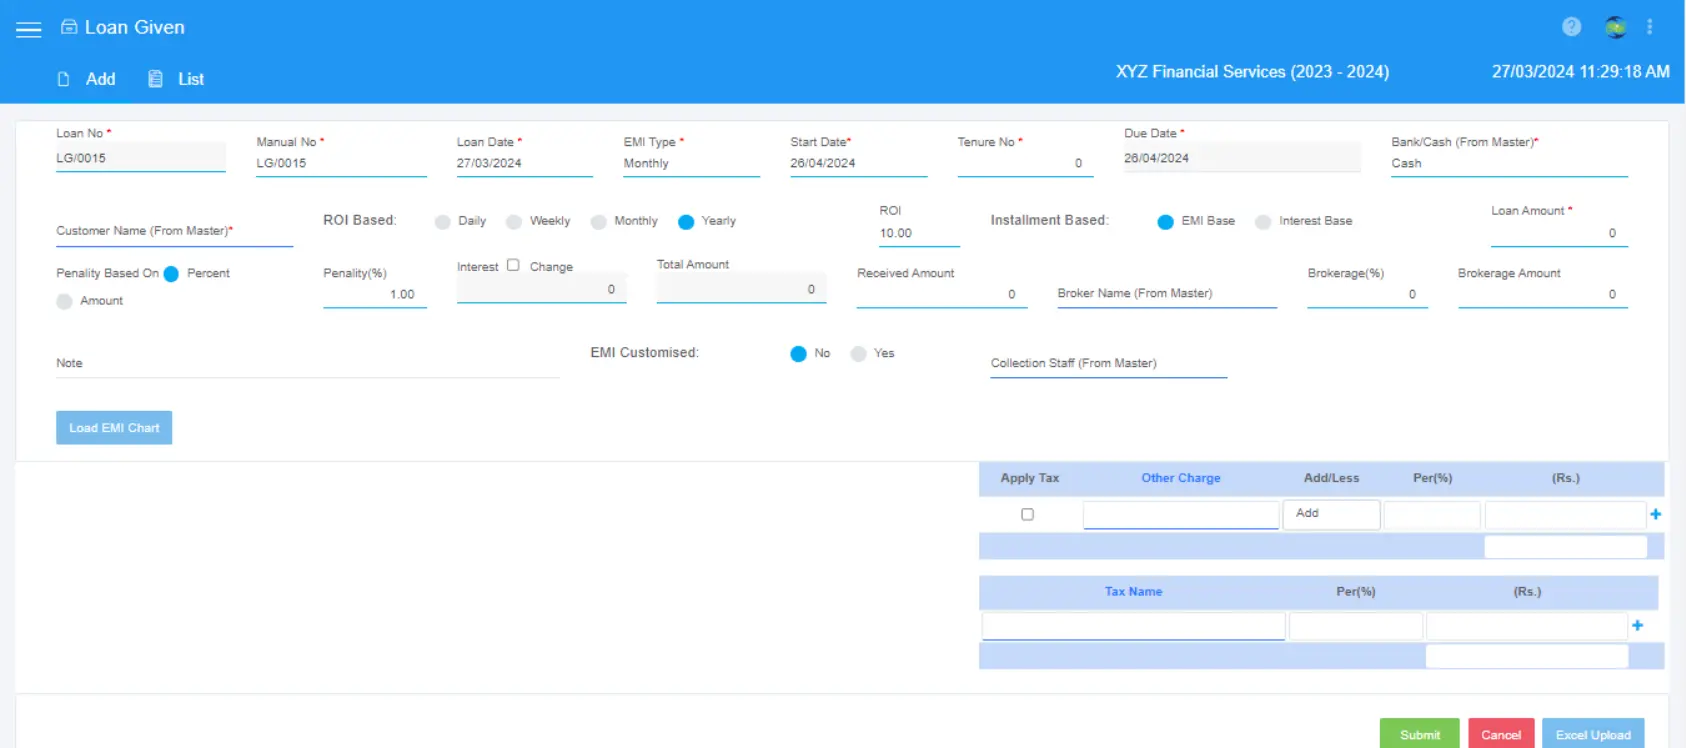Image resolution: width=1686 pixels, height=748 pixels.
Task: Click the Loan Given page icon
Action: click(x=69, y=27)
